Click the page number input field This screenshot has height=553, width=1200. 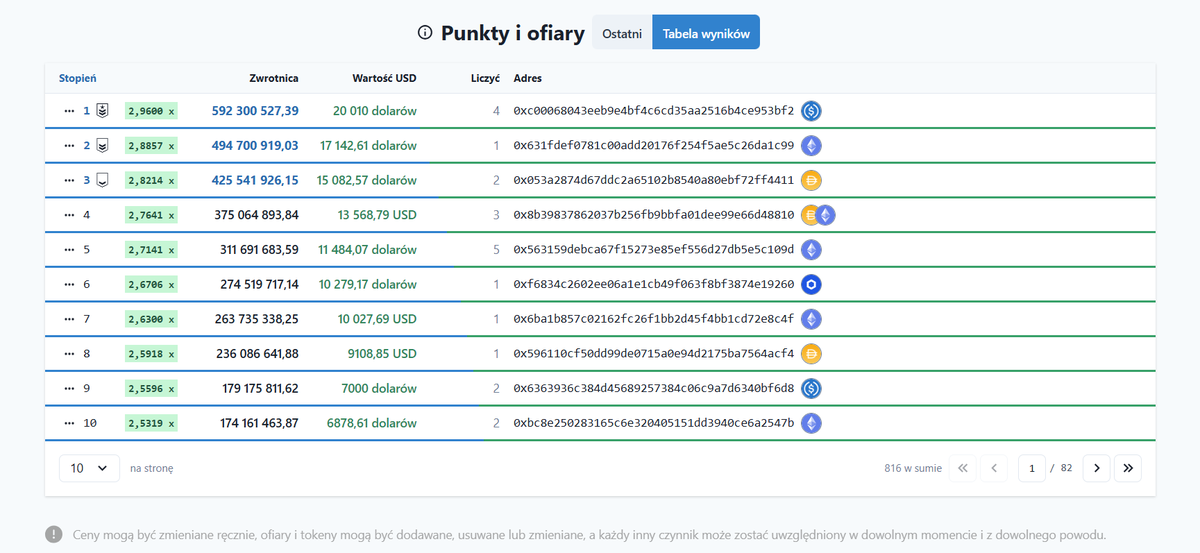[1032, 468]
